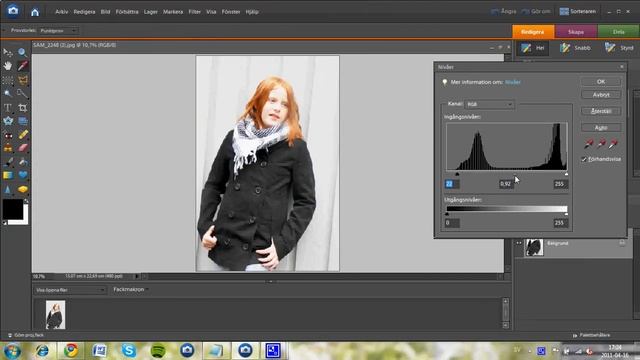The width and height of the screenshot is (640, 360).
Task: Open the Sorteraren organizer button
Action: [x=578, y=11]
